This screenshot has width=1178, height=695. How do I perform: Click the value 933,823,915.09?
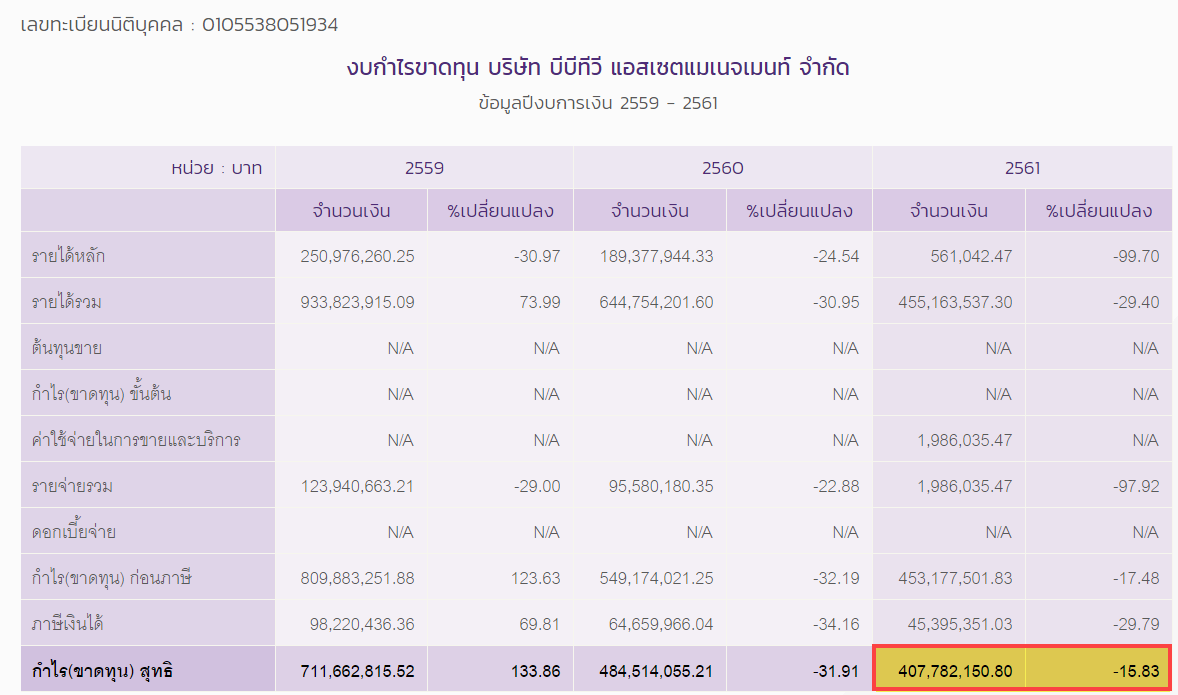pos(358,302)
